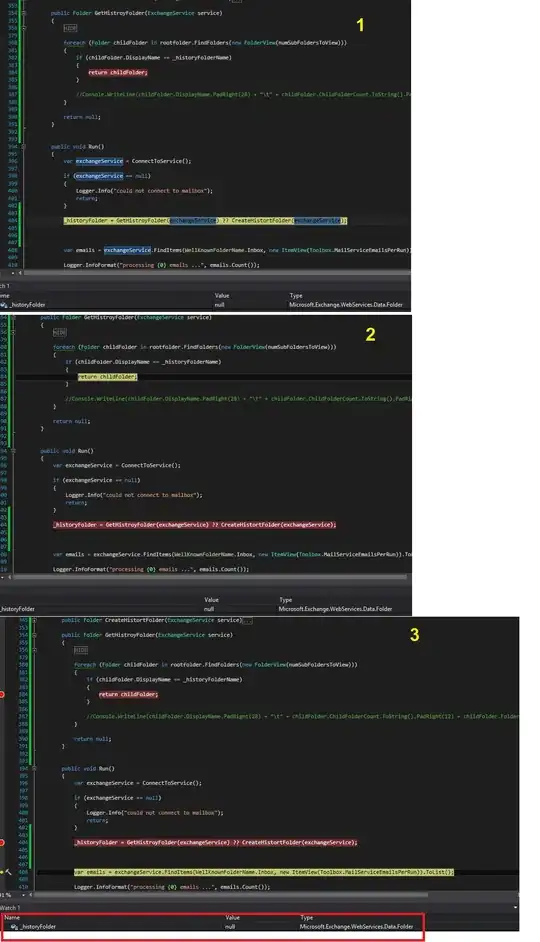Image resolution: width=540 pixels, height=942 pixels.
Task: Click the yellow current-statement arrow at line 408
Action: point(2,872)
